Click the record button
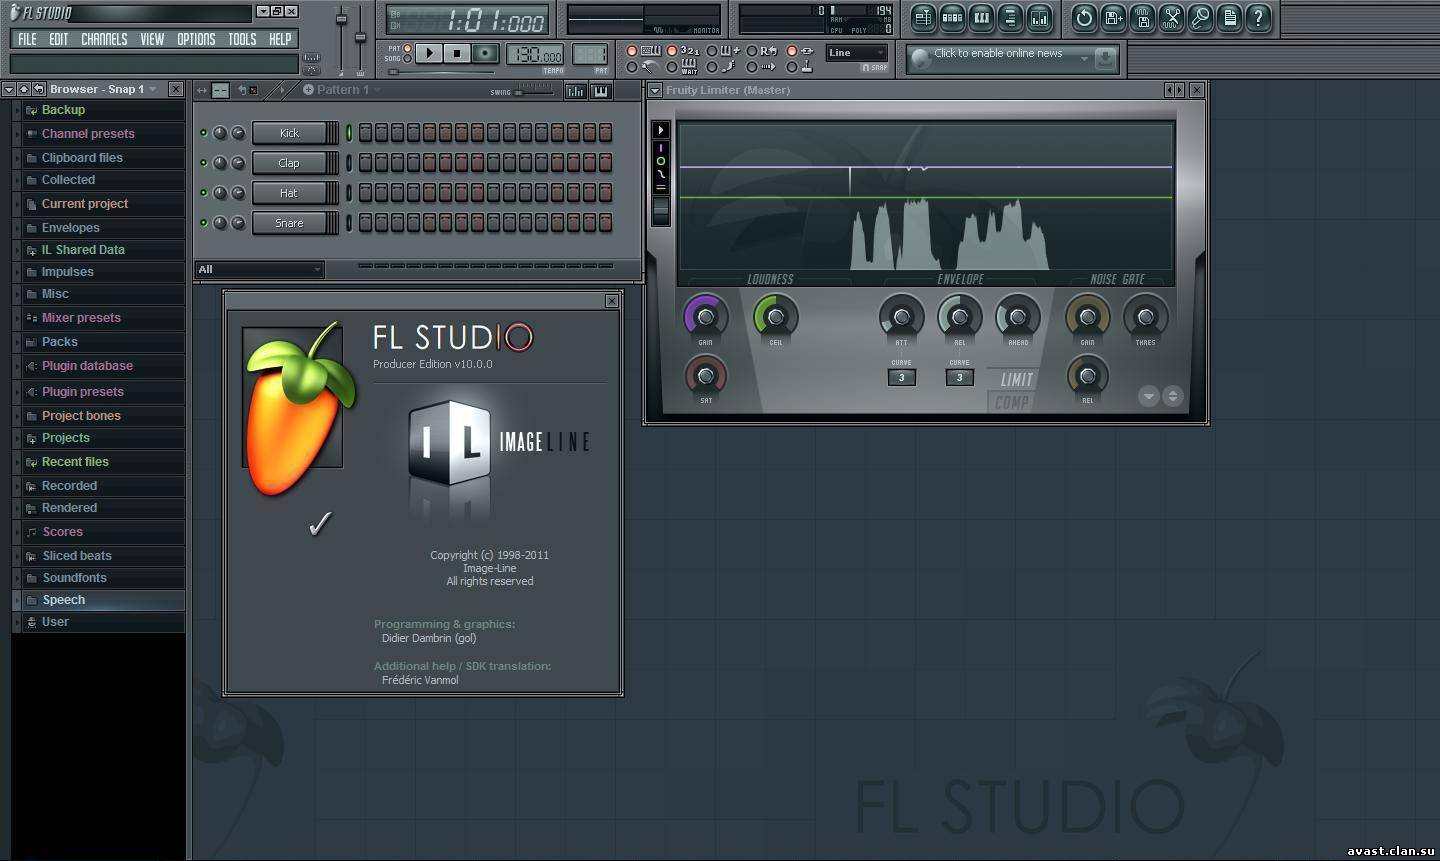The image size is (1440, 861). (x=485, y=53)
